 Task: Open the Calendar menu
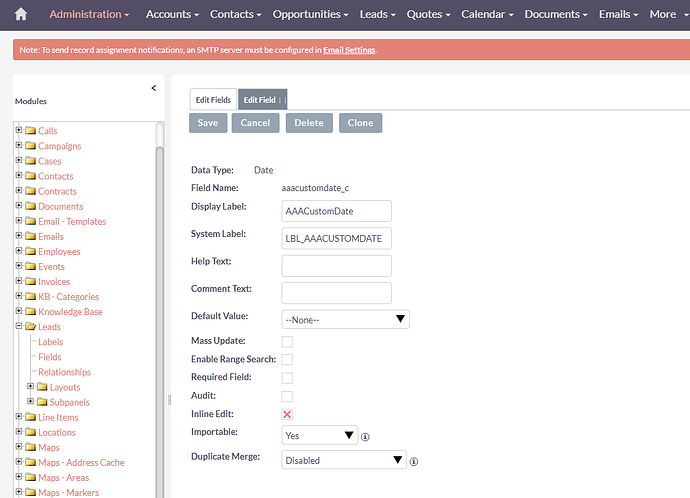(488, 15)
